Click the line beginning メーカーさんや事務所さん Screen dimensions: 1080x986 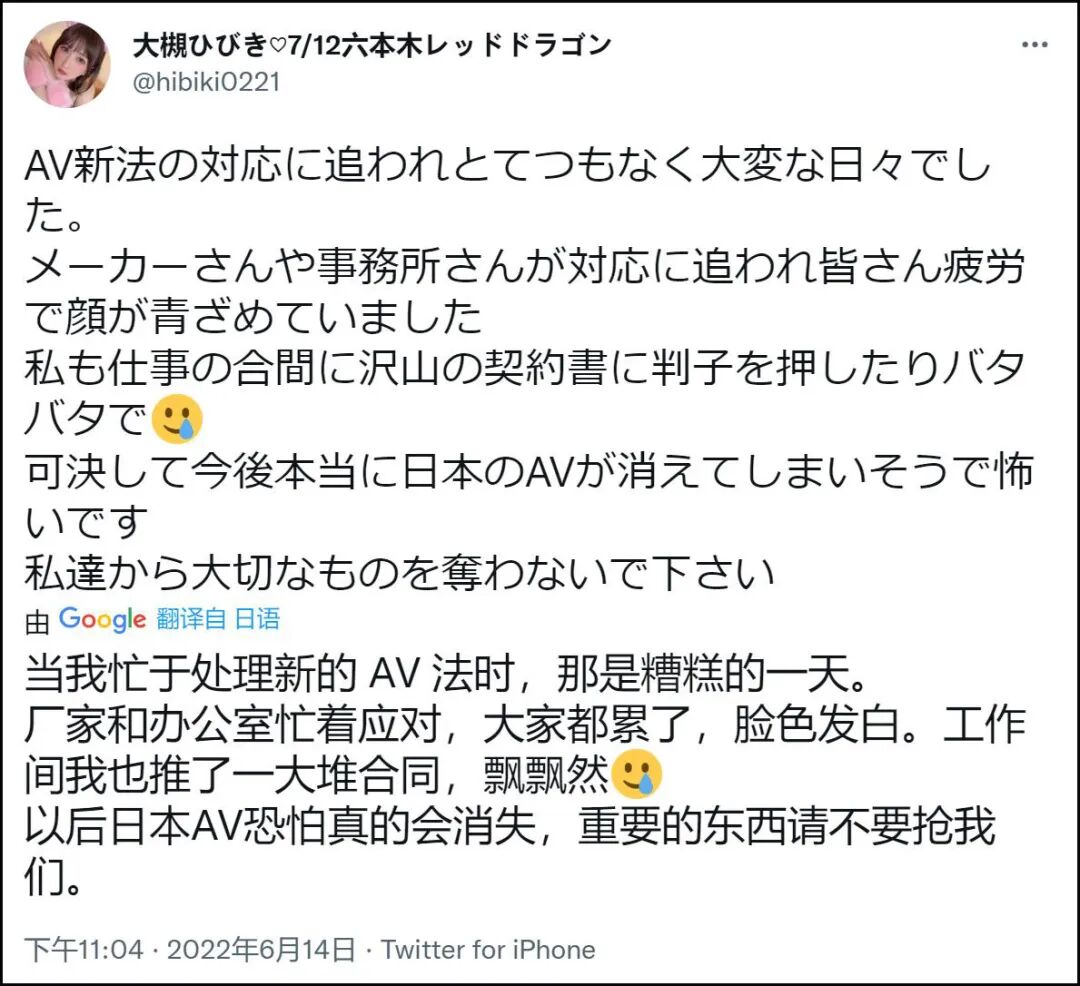[x=524, y=267]
